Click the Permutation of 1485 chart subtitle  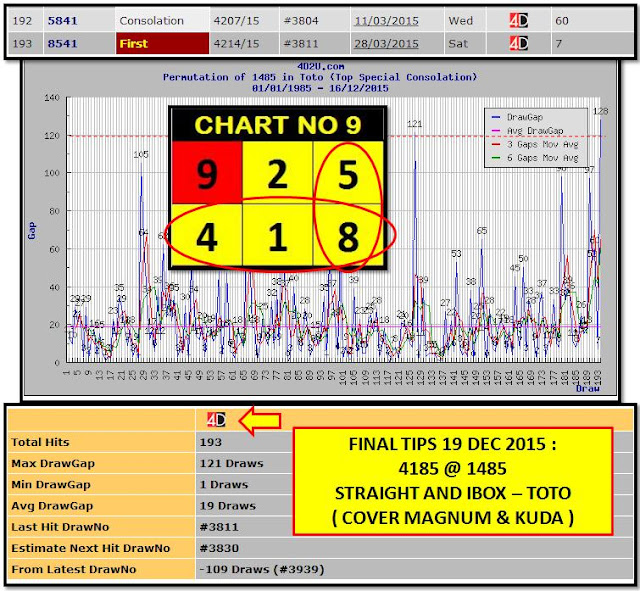coord(320,77)
